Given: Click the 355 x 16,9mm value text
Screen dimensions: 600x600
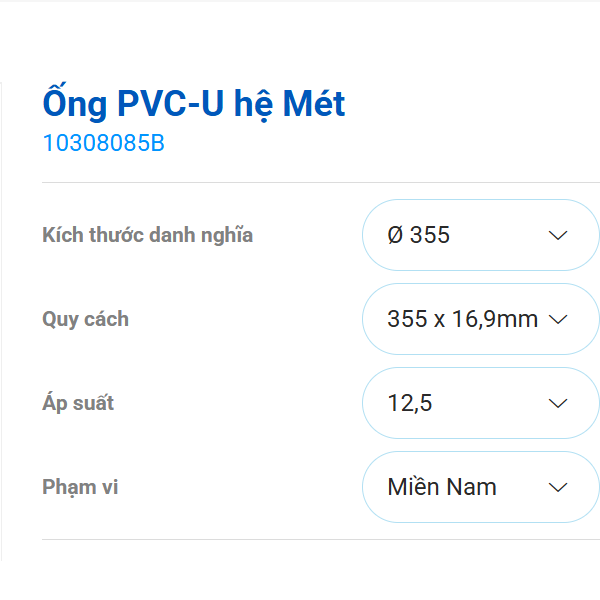Looking at the screenshot, I should tap(462, 319).
